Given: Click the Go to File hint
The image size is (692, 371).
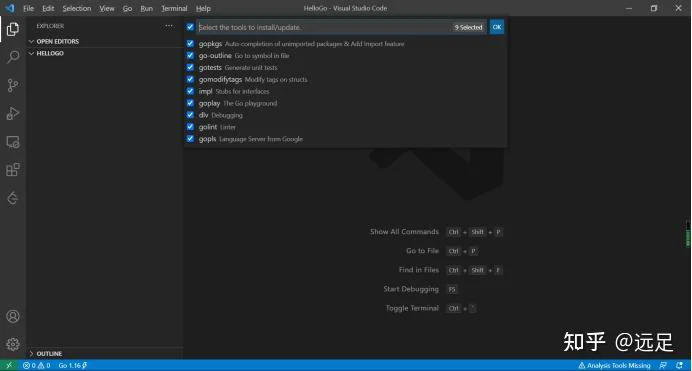Looking at the screenshot, I should coord(422,251).
